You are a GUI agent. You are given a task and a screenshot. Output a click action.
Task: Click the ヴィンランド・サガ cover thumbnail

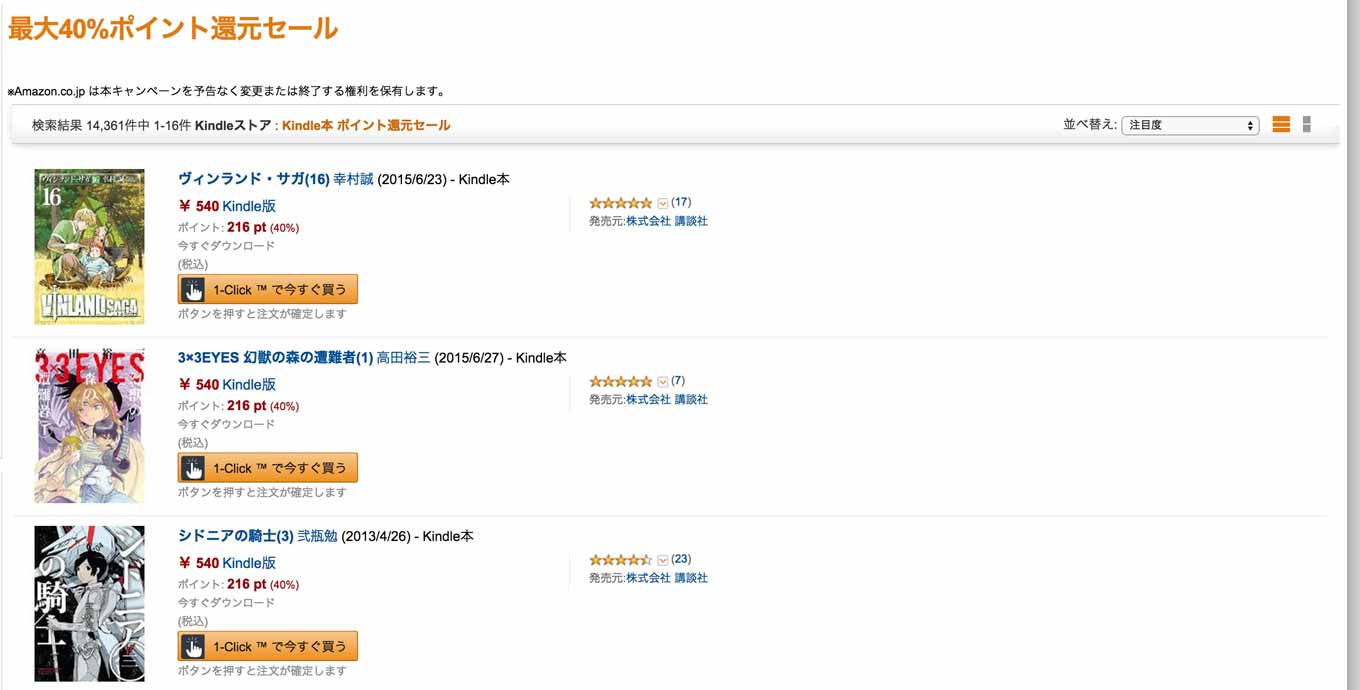(x=89, y=247)
